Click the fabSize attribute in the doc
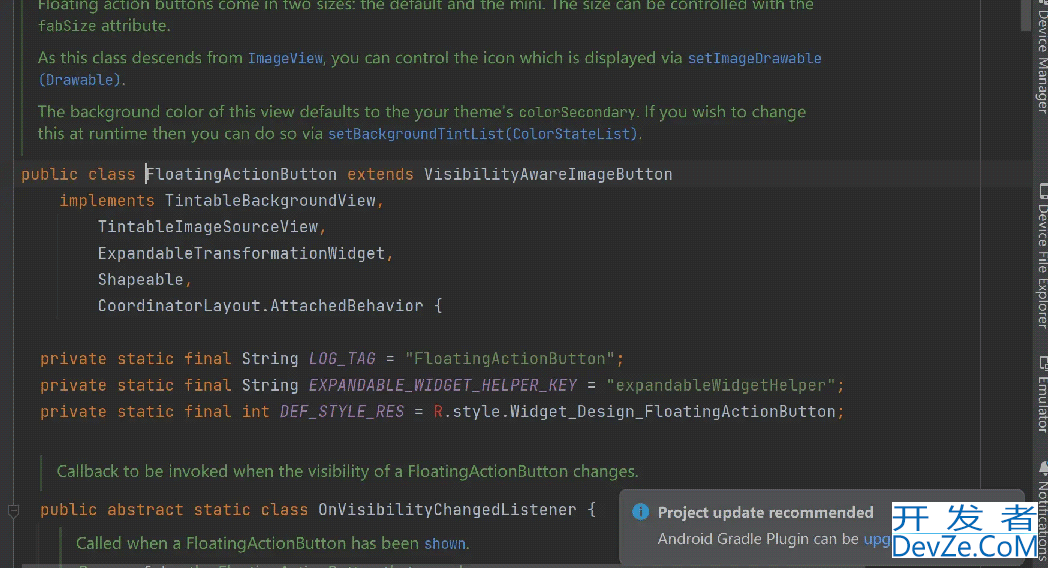Viewport: 1048px width, 568px height. coord(67,26)
